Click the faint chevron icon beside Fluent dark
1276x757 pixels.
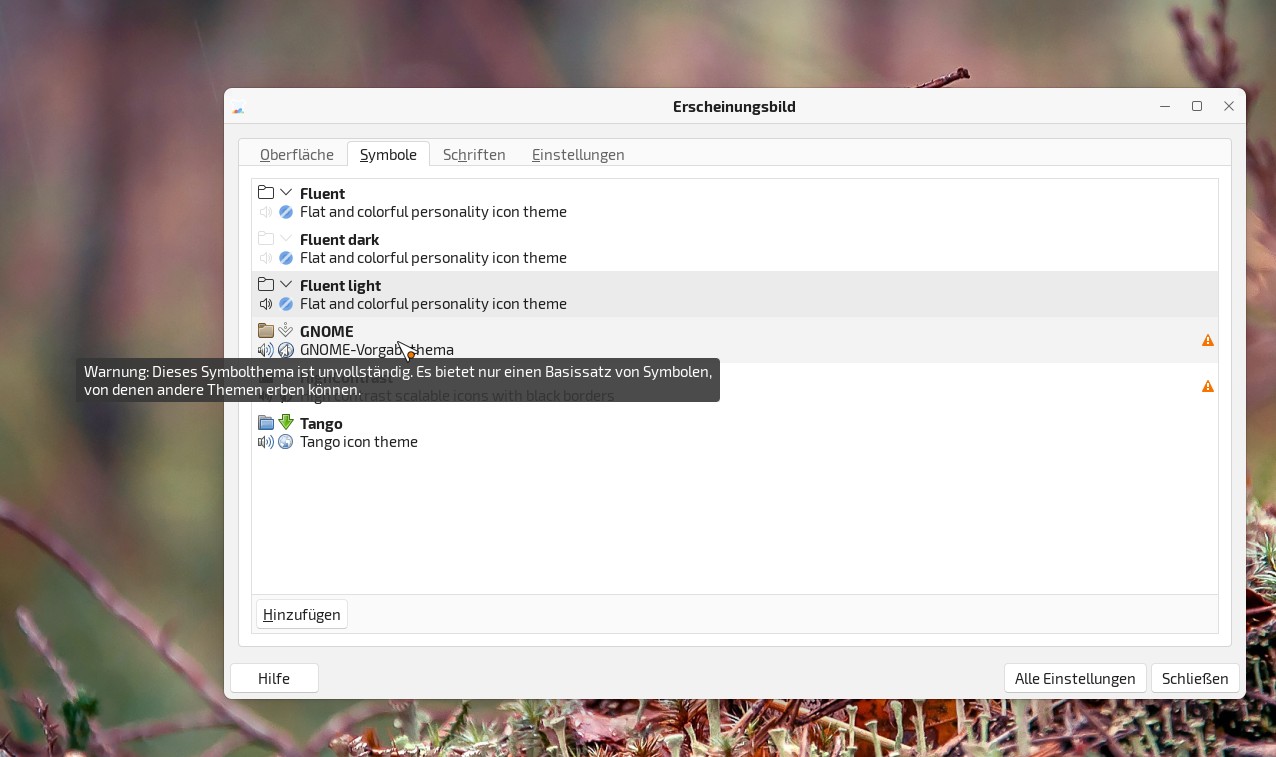point(286,238)
